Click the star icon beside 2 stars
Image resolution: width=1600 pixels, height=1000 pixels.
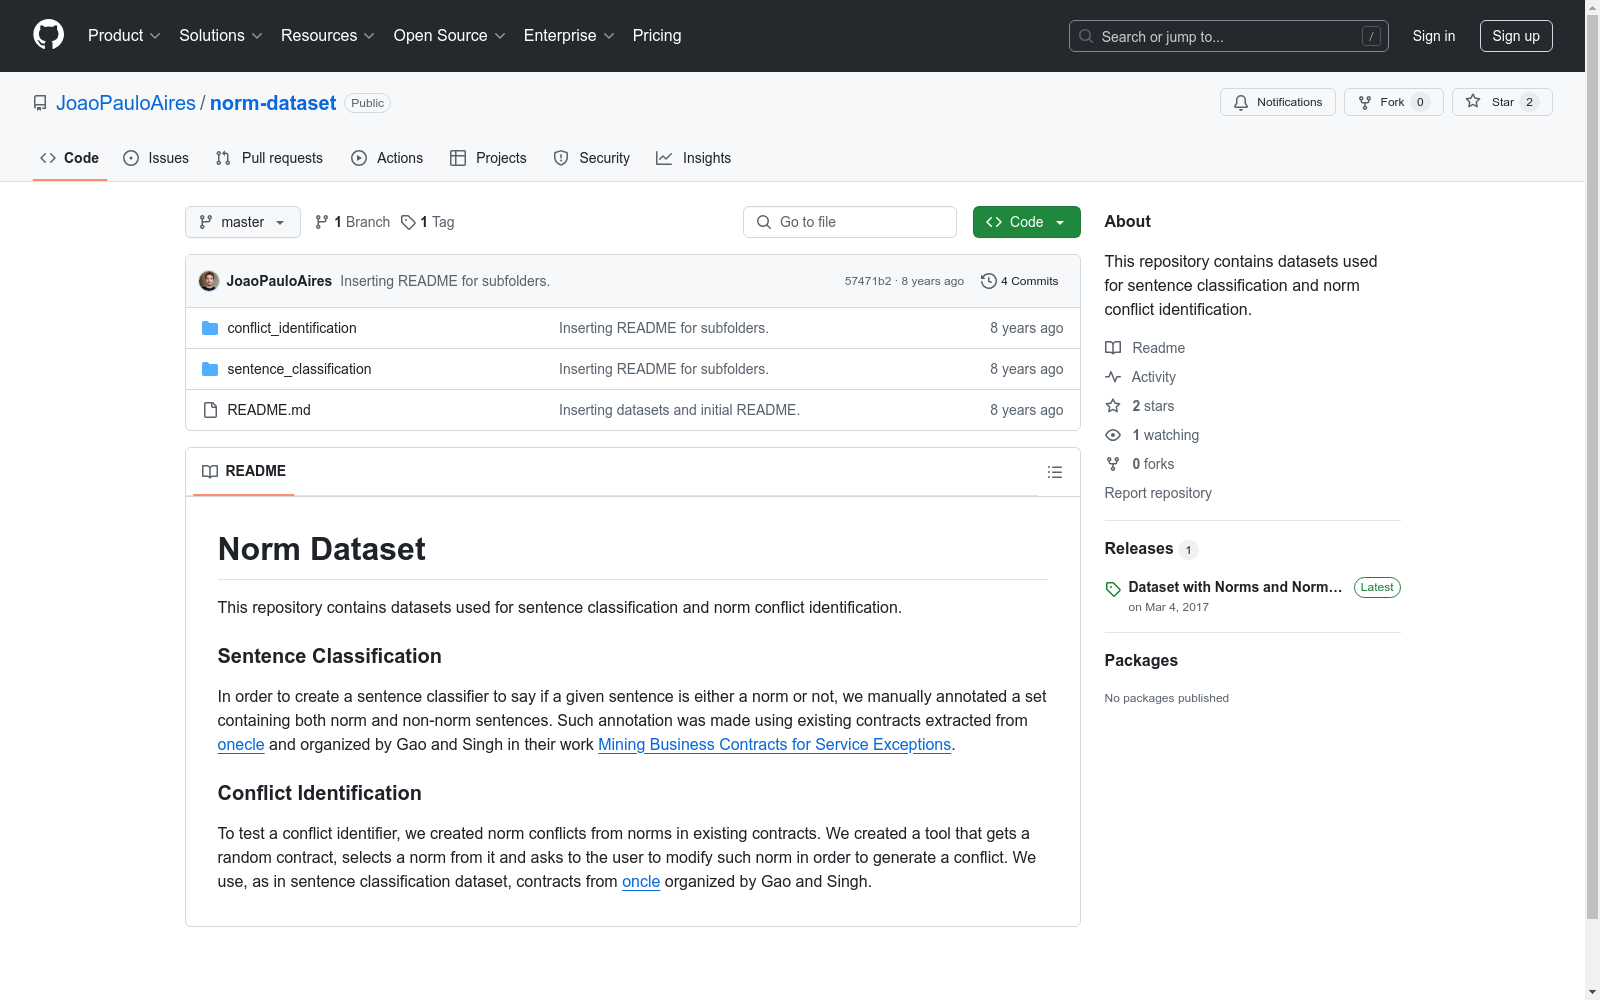[x=1113, y=406]
